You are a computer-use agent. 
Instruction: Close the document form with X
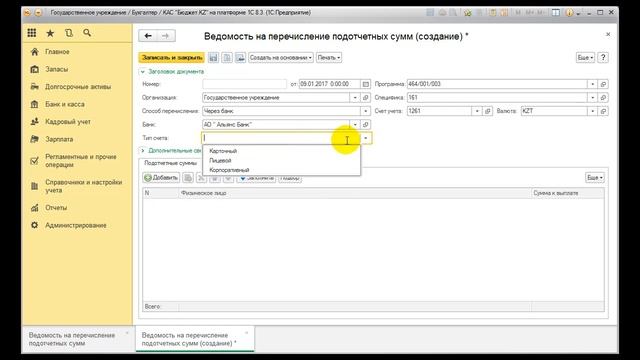point(608,35)
